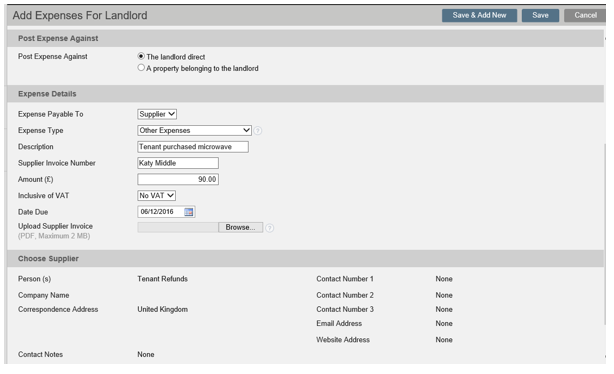
Task: Click the help icon beside Browse button
Action: click(x=269, y=228)
